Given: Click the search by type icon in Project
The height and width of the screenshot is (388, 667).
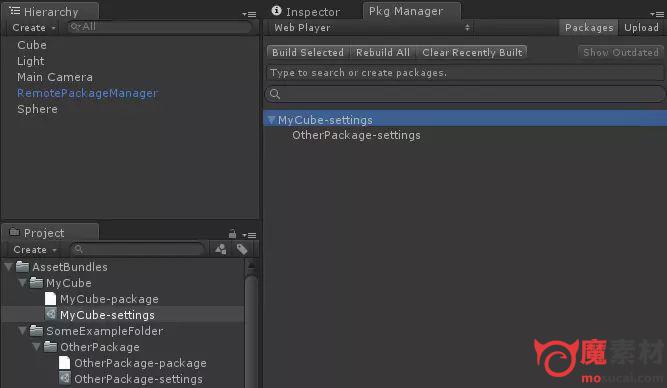Looking at the screenshot, I should tap(221, 249).
